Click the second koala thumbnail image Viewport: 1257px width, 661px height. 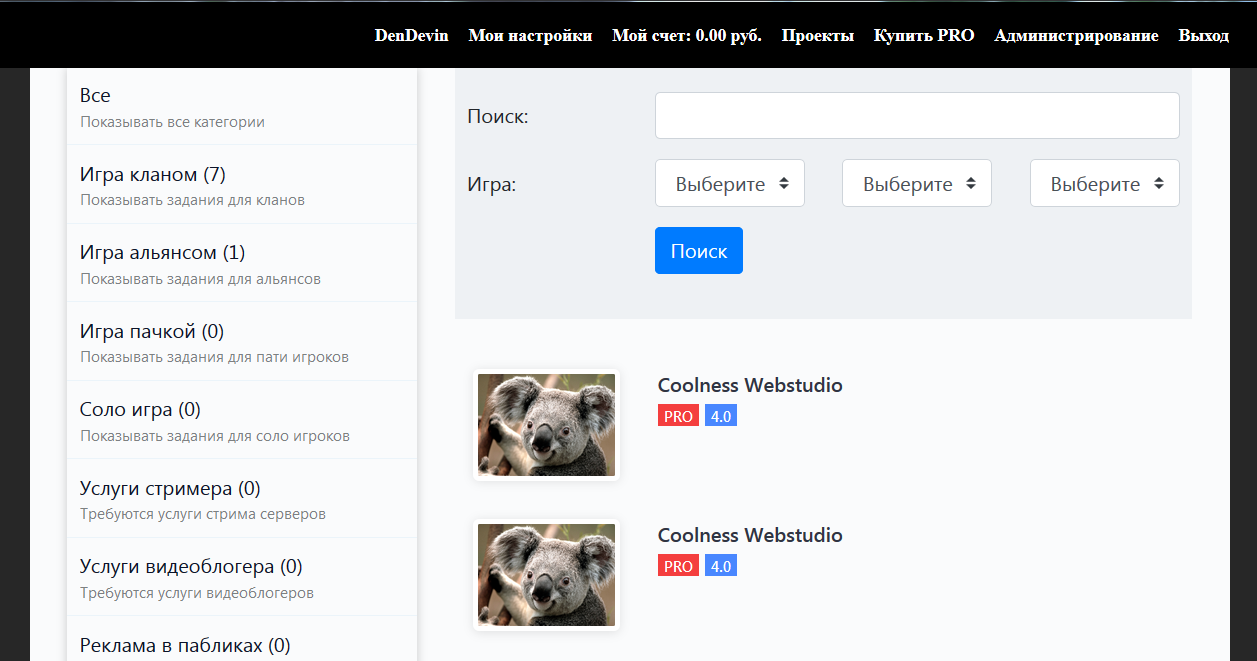[546, 575]
